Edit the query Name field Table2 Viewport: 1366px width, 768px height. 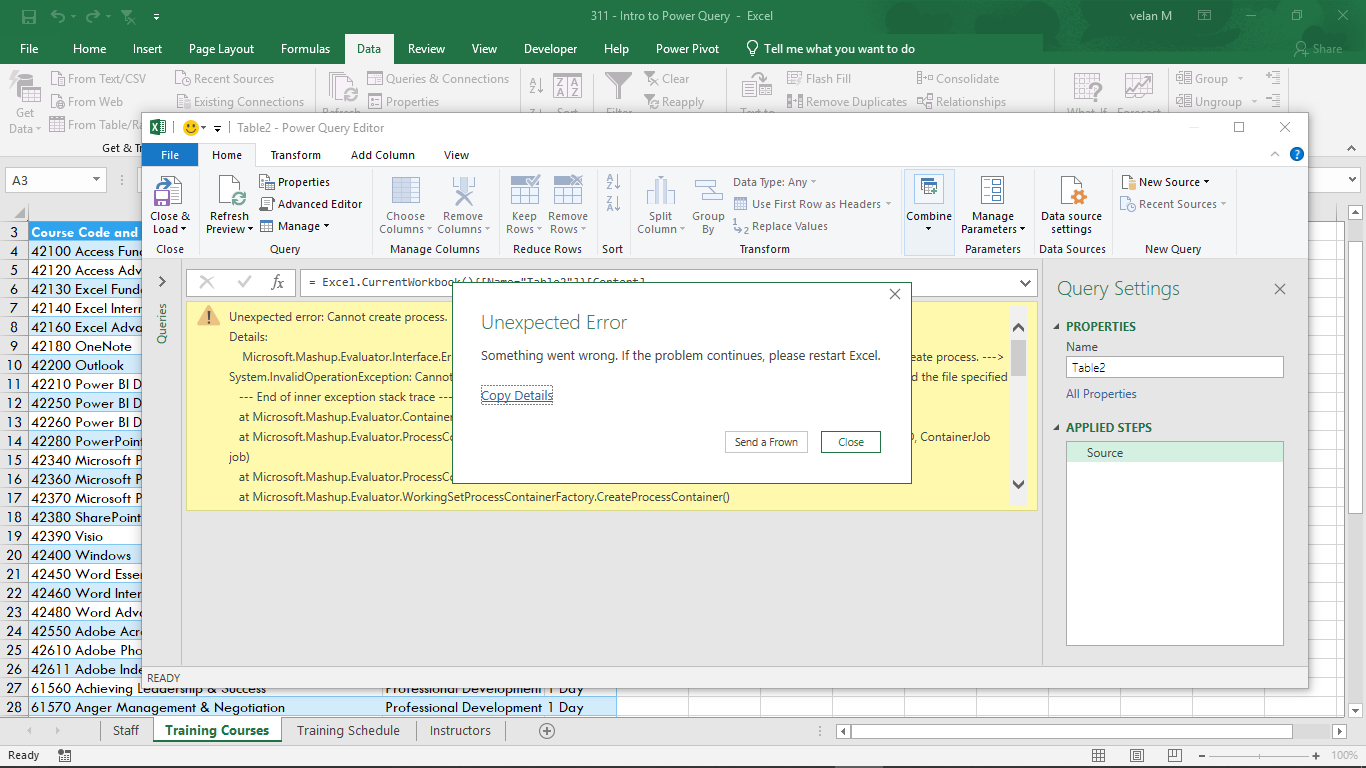(x=1174, y=367)
